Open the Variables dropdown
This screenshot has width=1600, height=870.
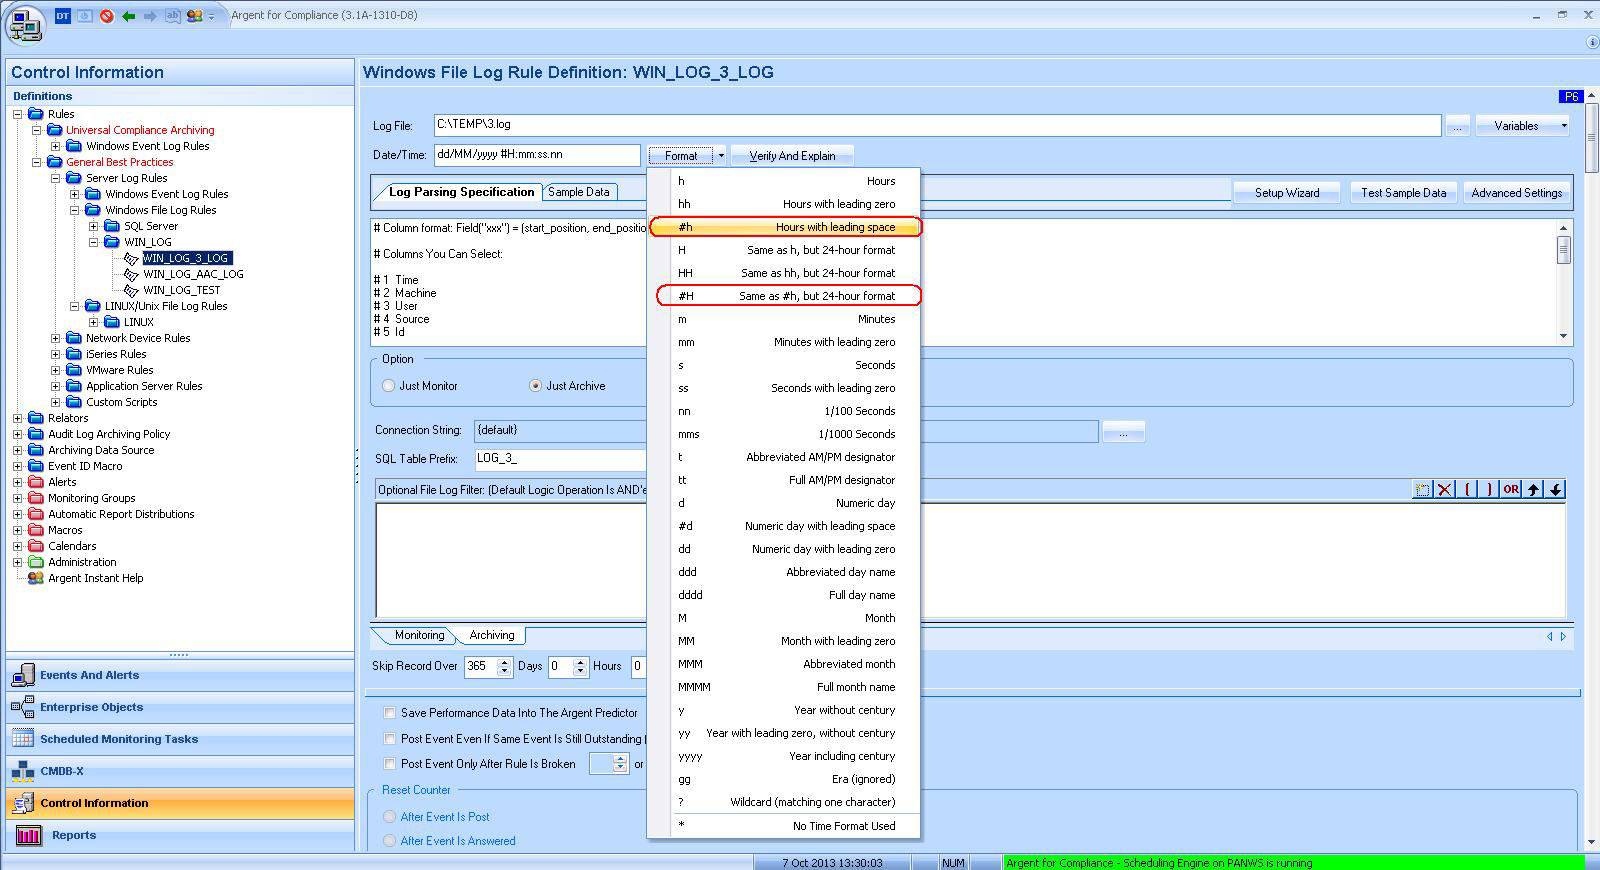1523,126
